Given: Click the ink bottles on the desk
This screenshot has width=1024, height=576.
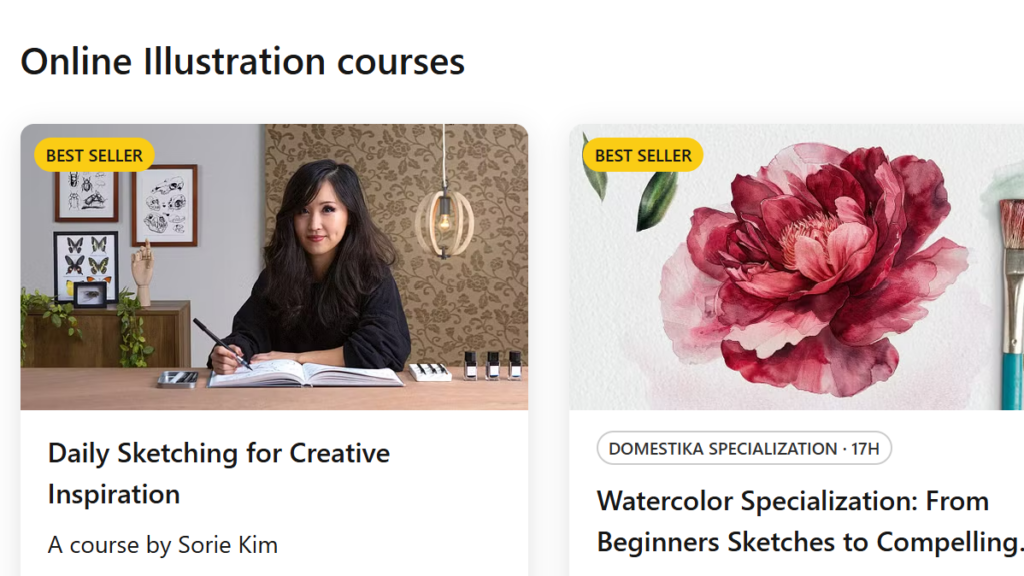Looking at the screenshot, I should tap(491, 365).
